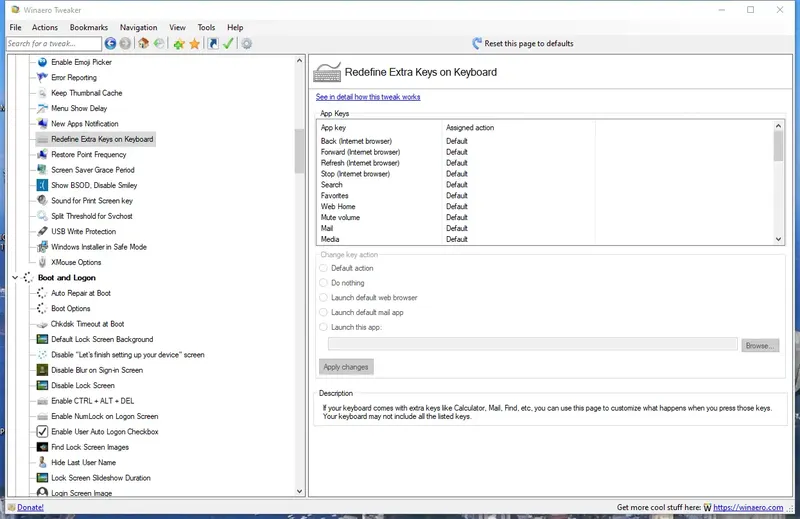Click the Restore Point Frequency icon
800x519 pixels.
tap(42, 154)
